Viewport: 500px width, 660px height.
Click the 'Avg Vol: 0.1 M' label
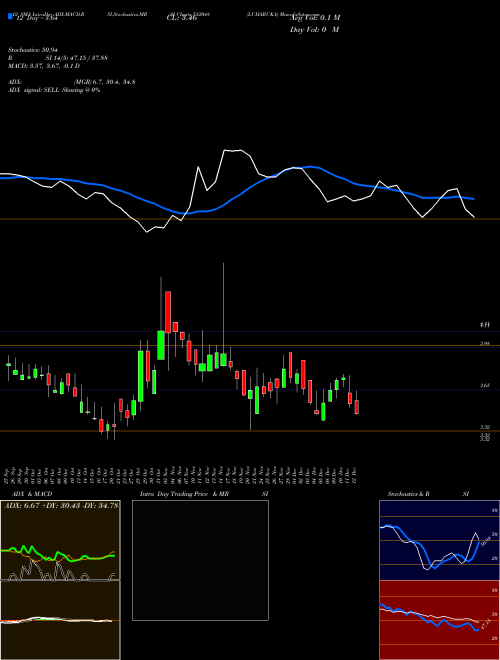pyautogui.click(x=315, y=17)
